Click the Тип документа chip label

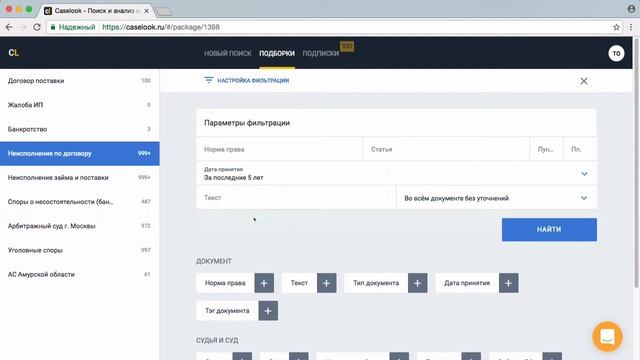[x=376, y=283]
